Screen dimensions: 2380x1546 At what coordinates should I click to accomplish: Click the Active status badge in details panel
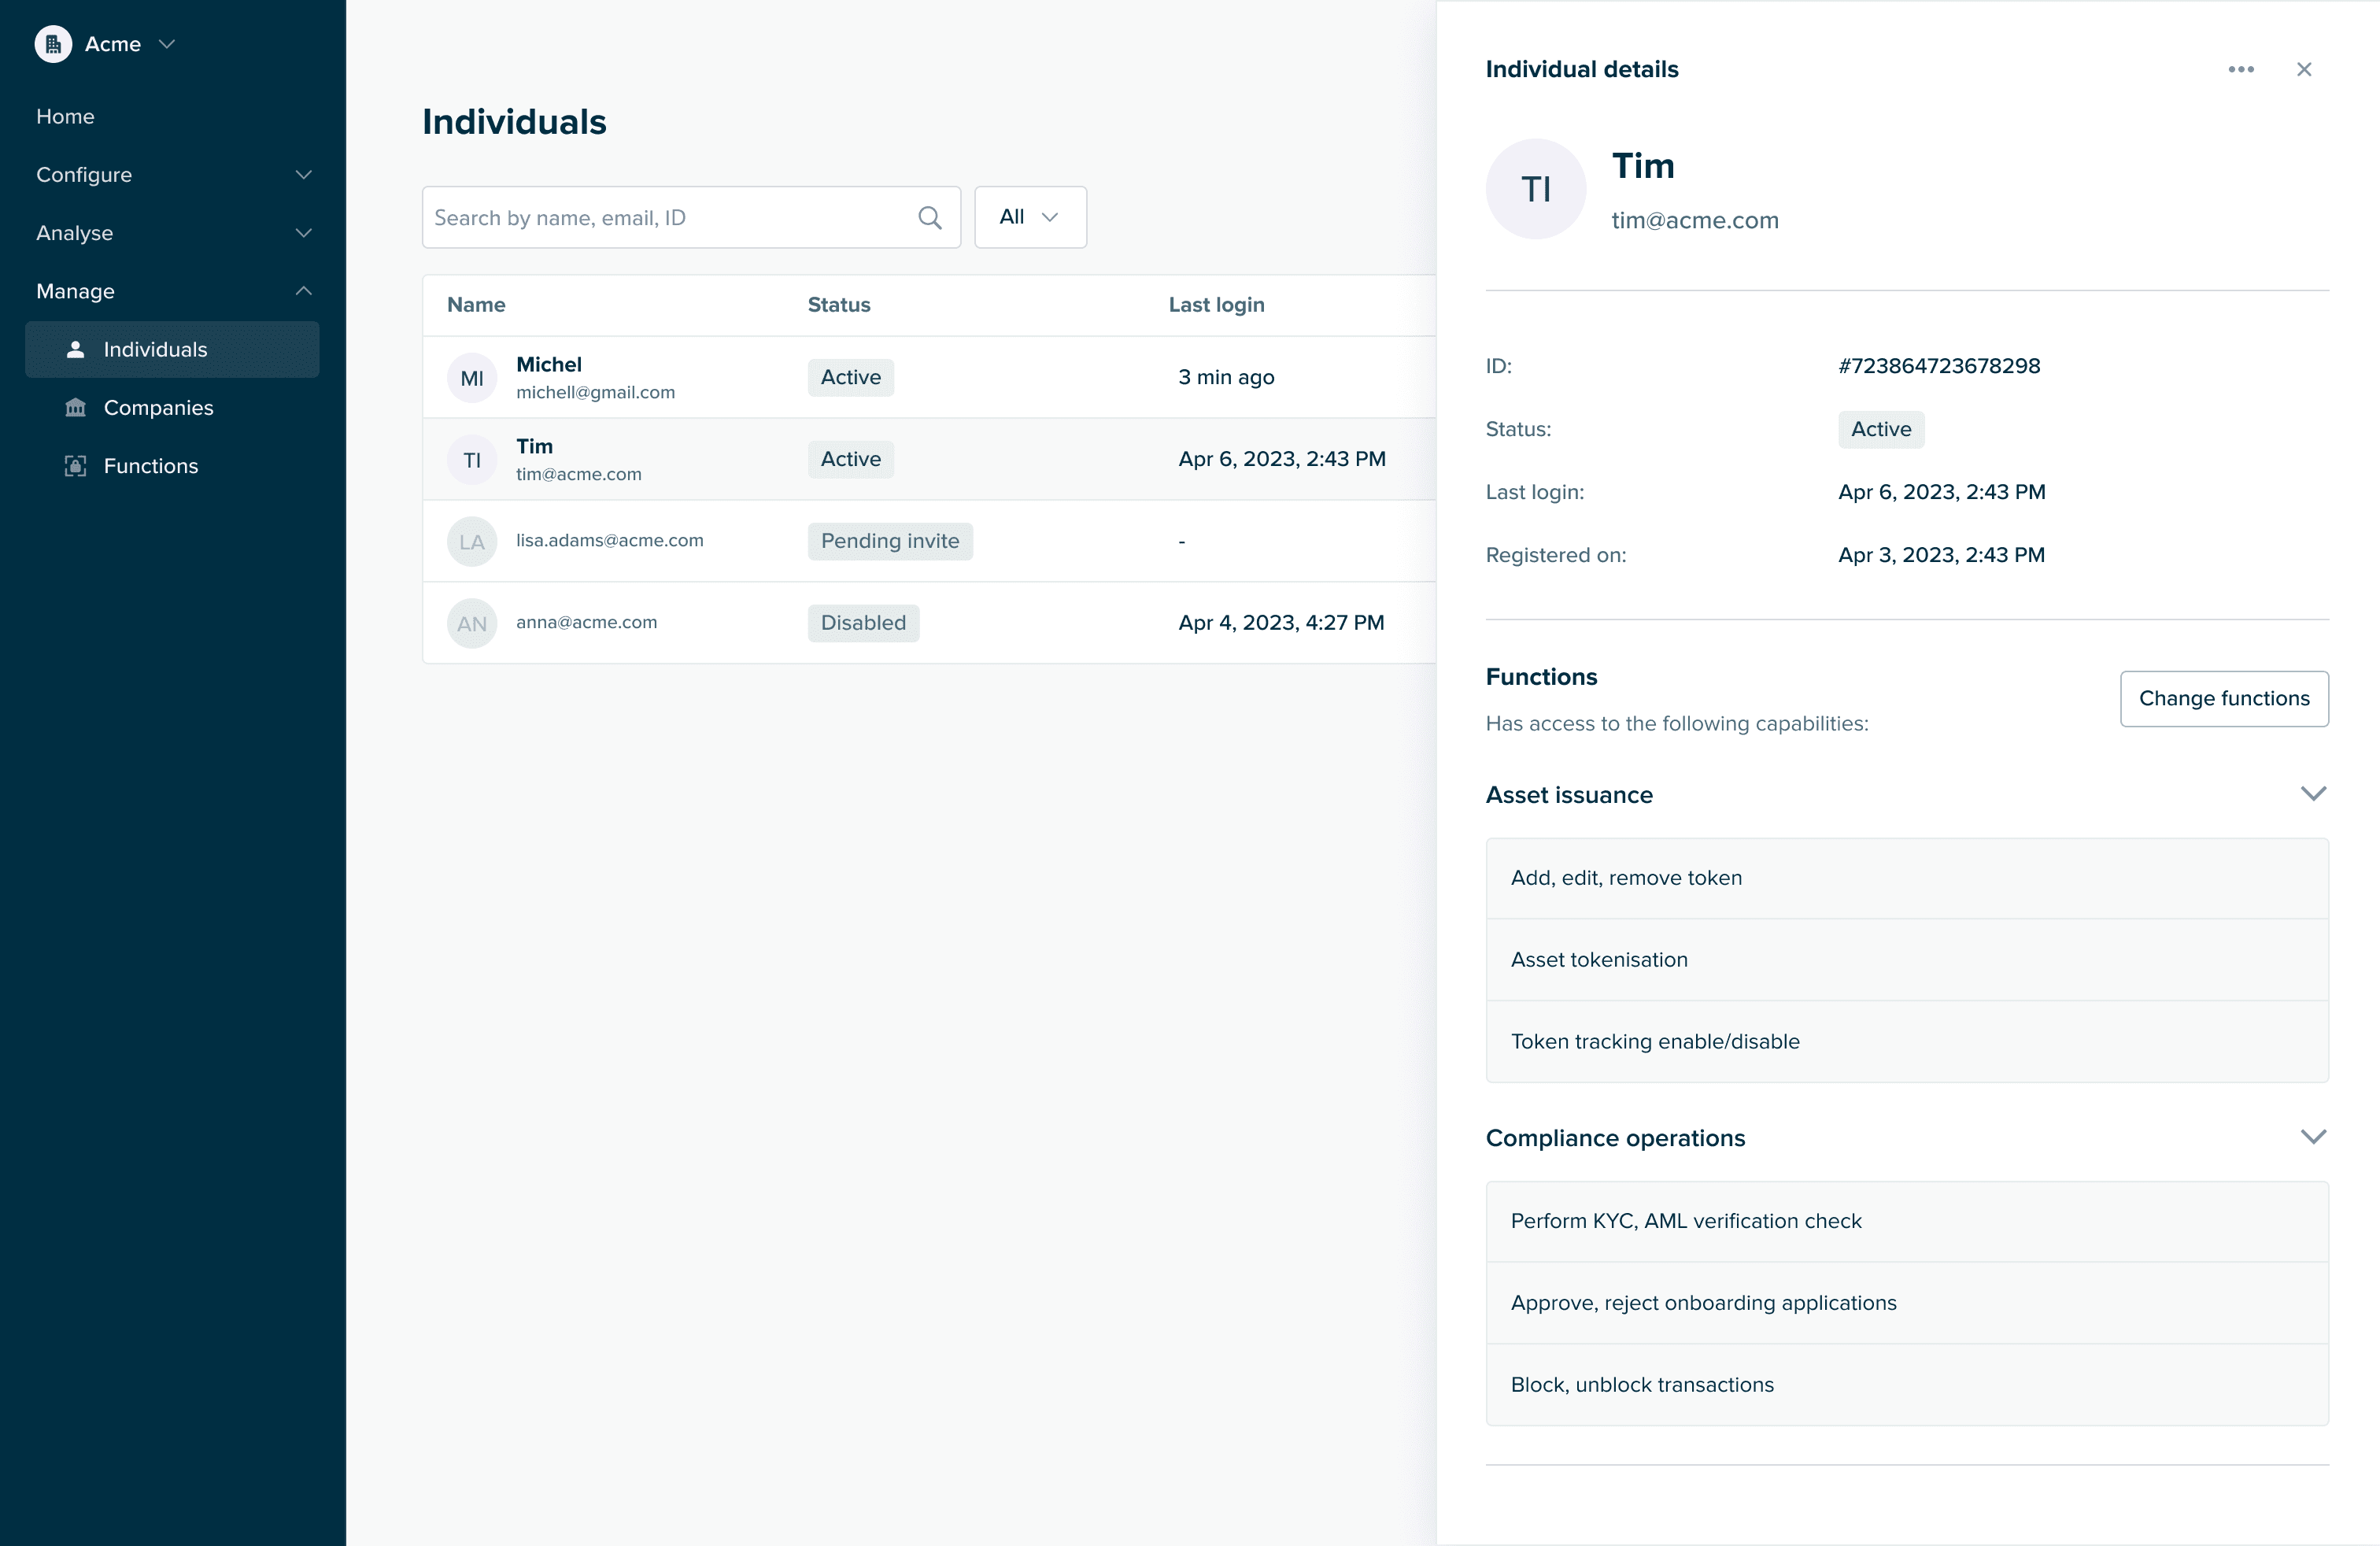tap(1880, 429)
